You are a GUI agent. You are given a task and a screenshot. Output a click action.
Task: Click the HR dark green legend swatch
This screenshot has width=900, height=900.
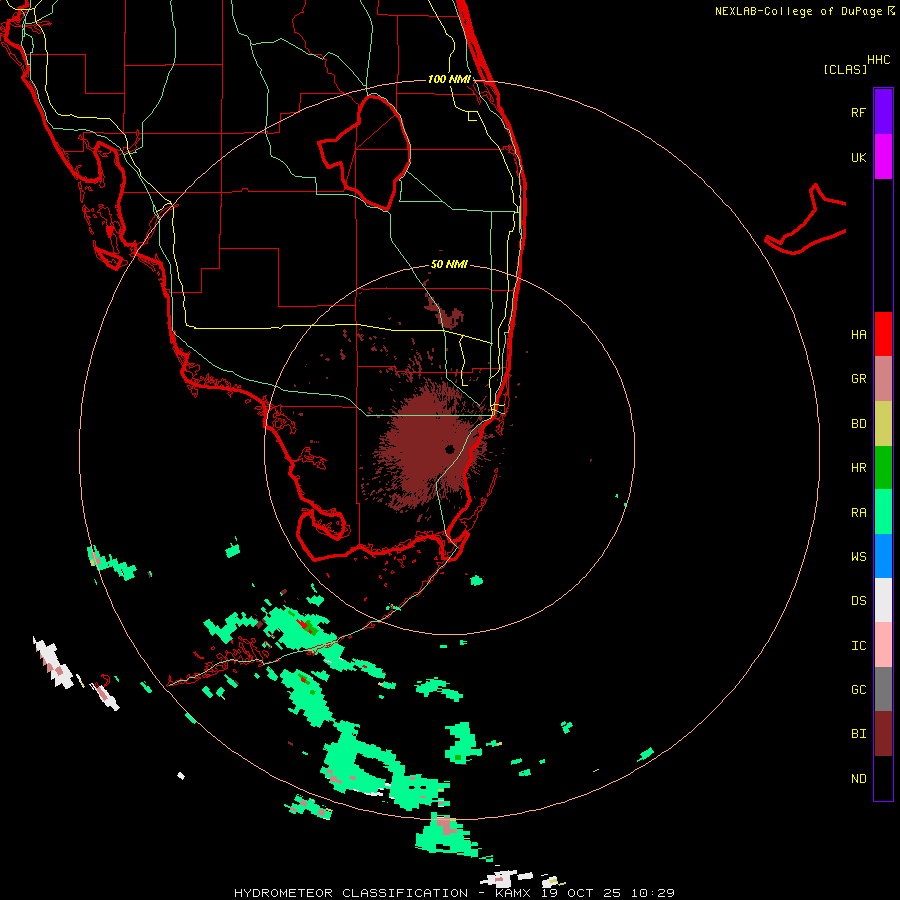point(883,467)
